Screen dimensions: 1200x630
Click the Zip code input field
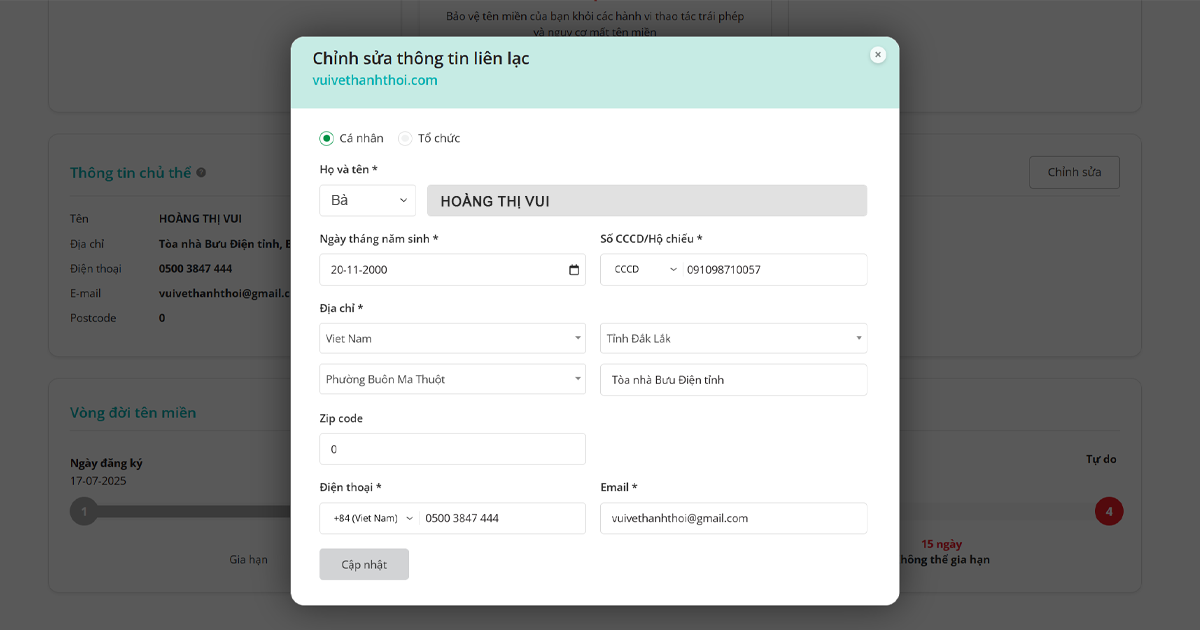[x=452, y=448]
